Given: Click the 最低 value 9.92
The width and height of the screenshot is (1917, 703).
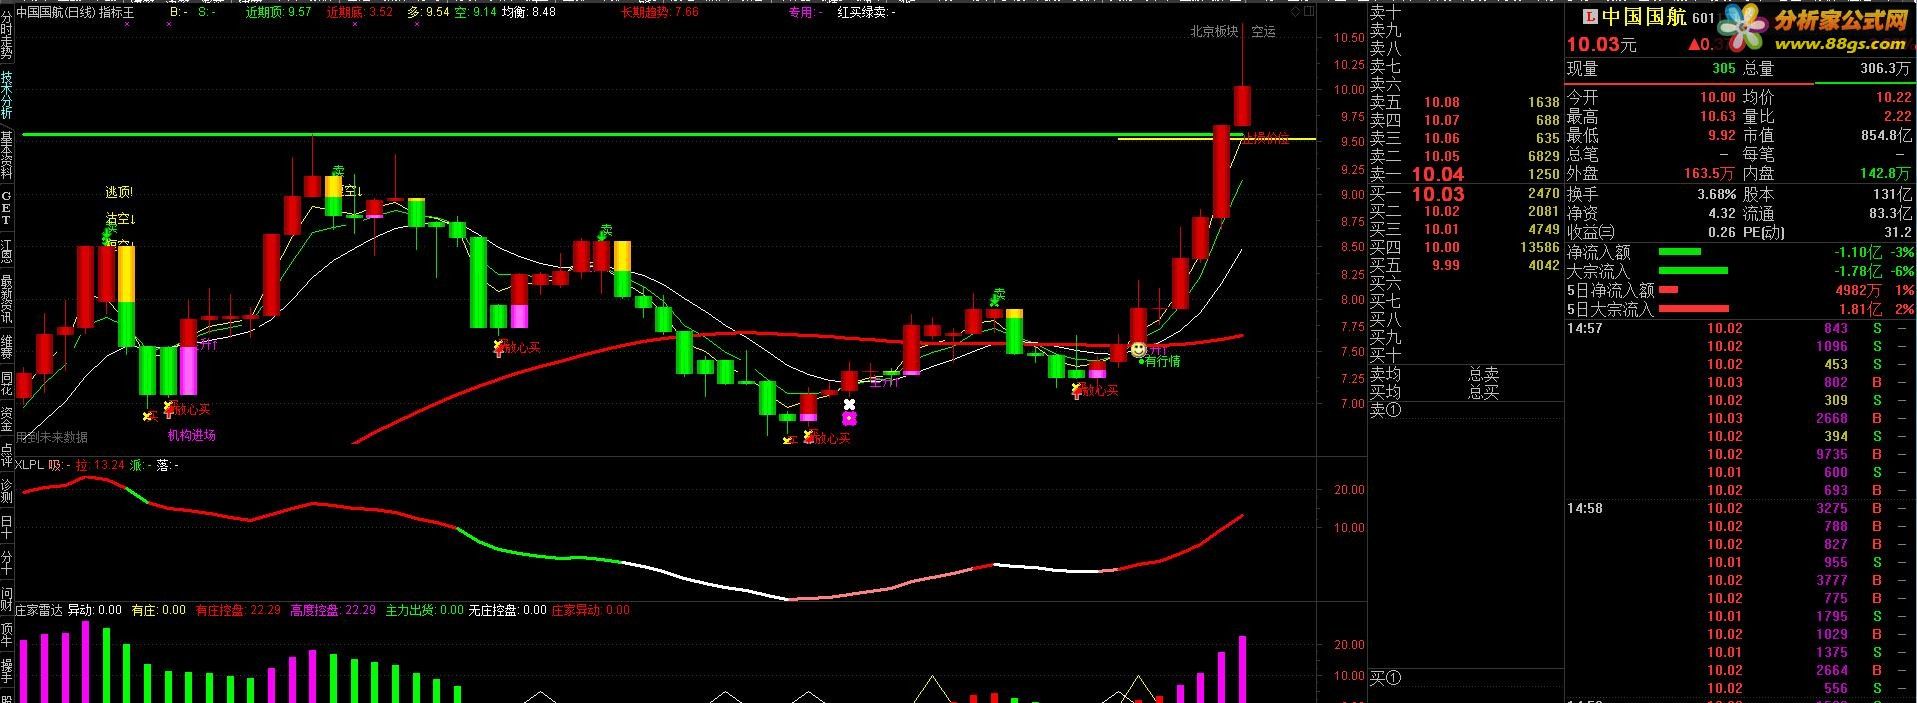Looking at the screenshot, I should [1722, 135].
